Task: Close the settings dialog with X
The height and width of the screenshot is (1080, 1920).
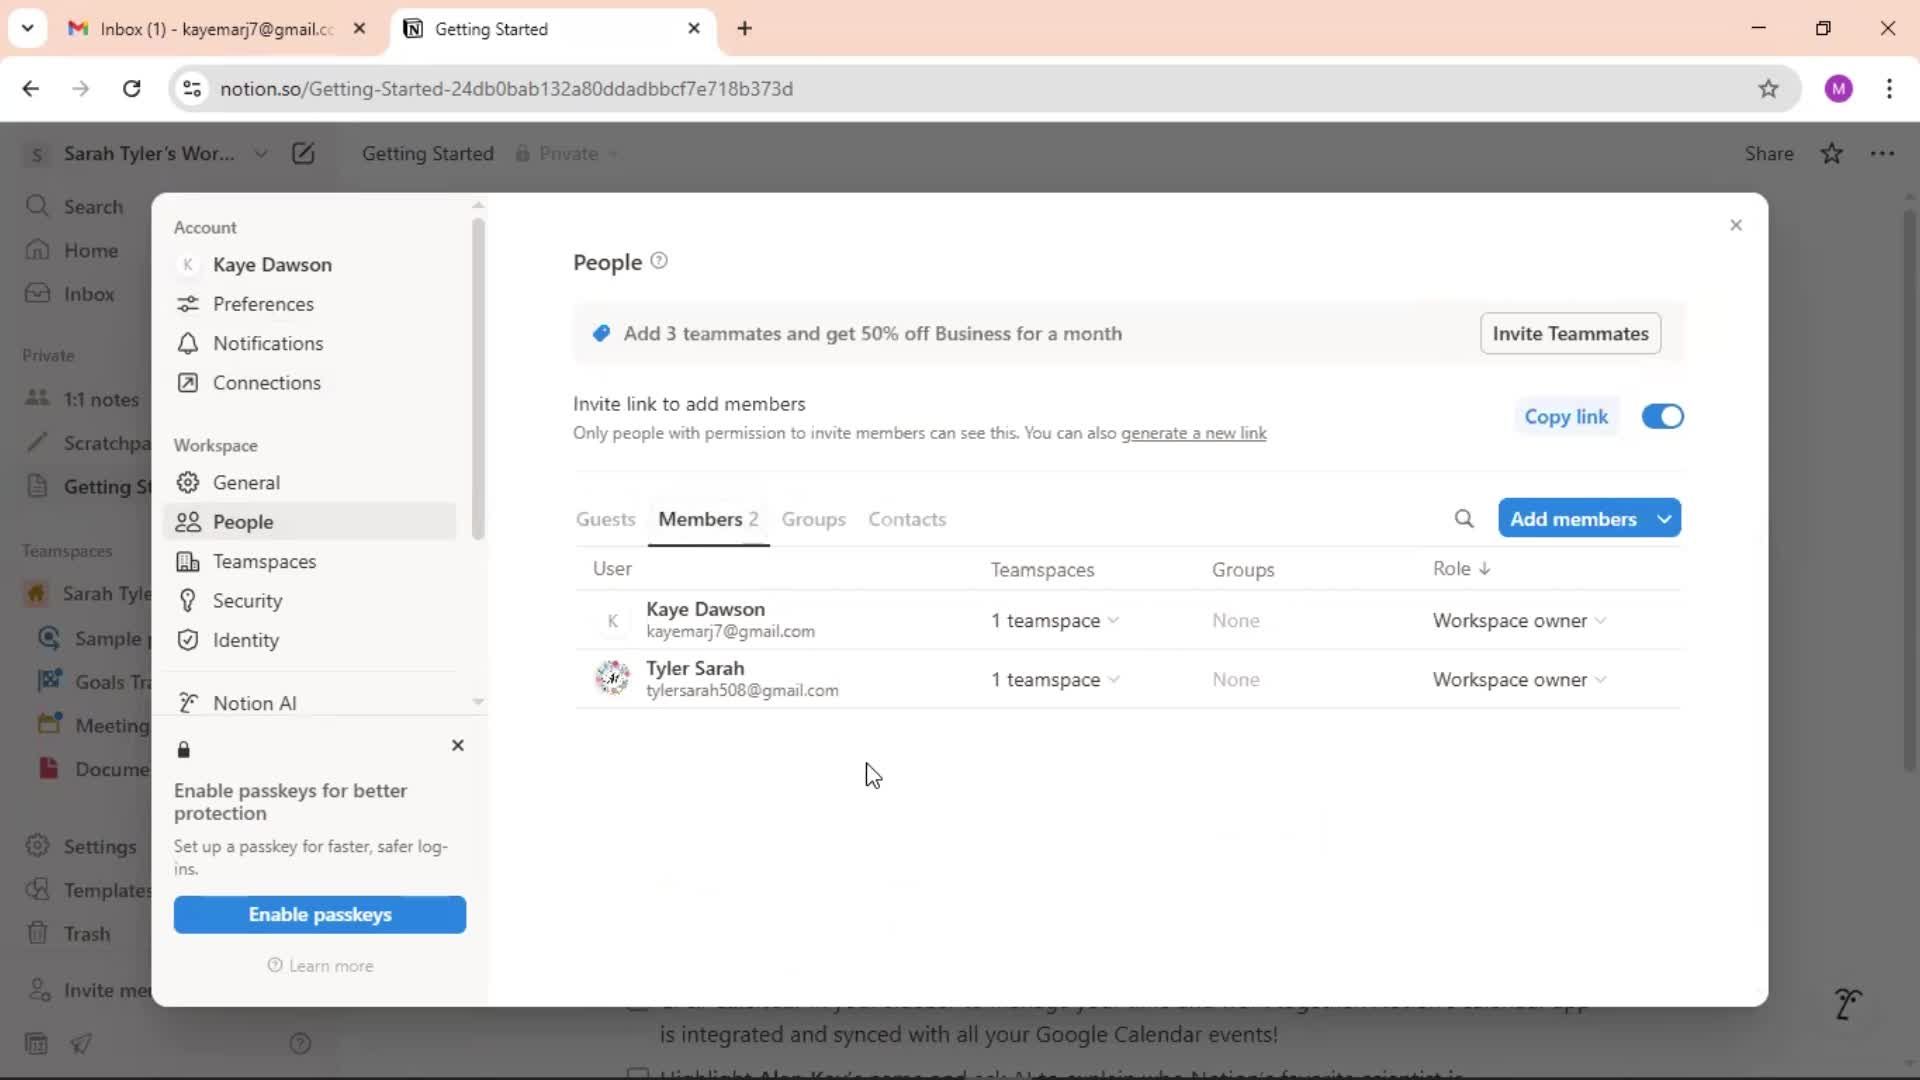Action: point(1736,225)
